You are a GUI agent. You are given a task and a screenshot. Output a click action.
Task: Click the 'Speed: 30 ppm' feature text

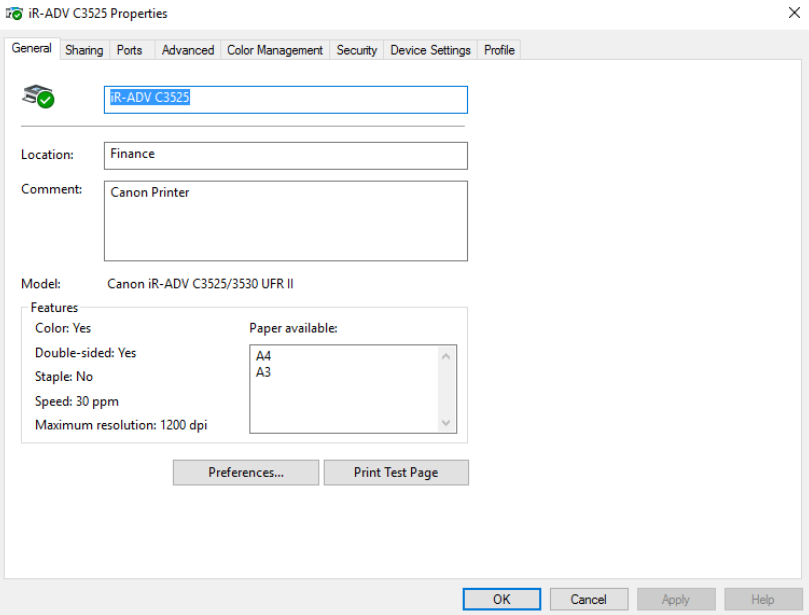[77, 401]
